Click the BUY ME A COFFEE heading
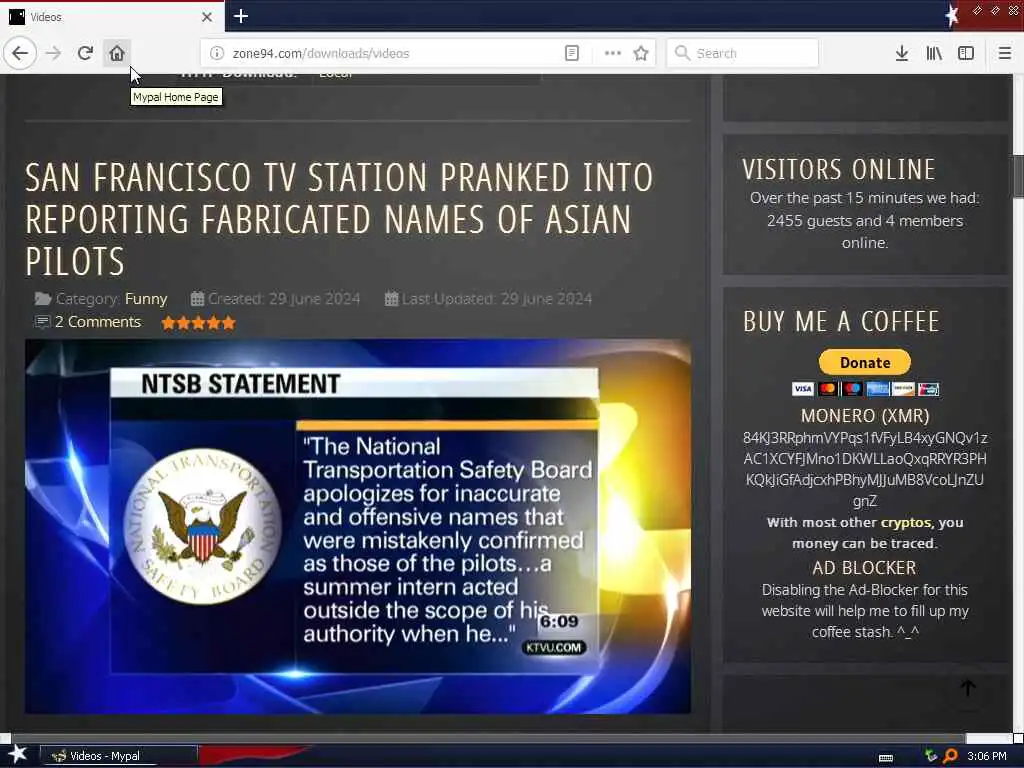The image size is (1024, 768). click(841, 321)
